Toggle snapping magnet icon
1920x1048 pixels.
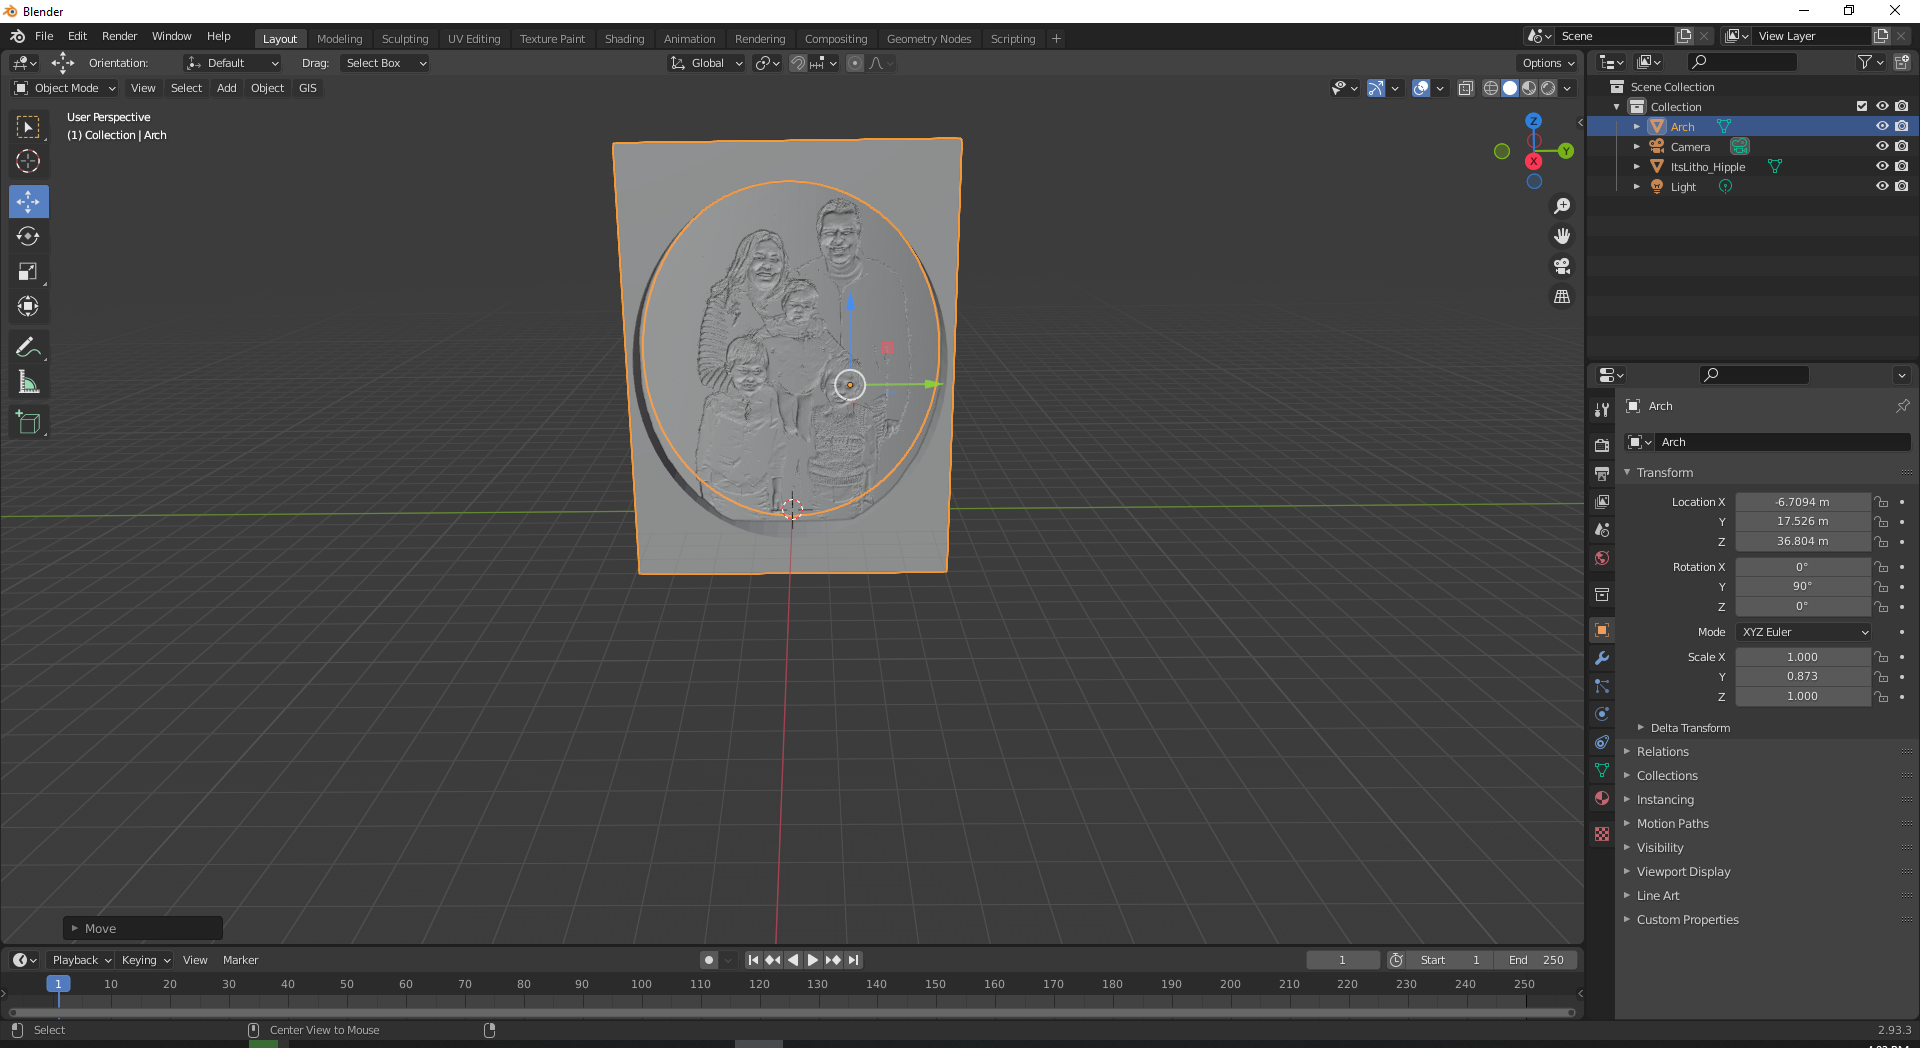click(x=797, y=63)
